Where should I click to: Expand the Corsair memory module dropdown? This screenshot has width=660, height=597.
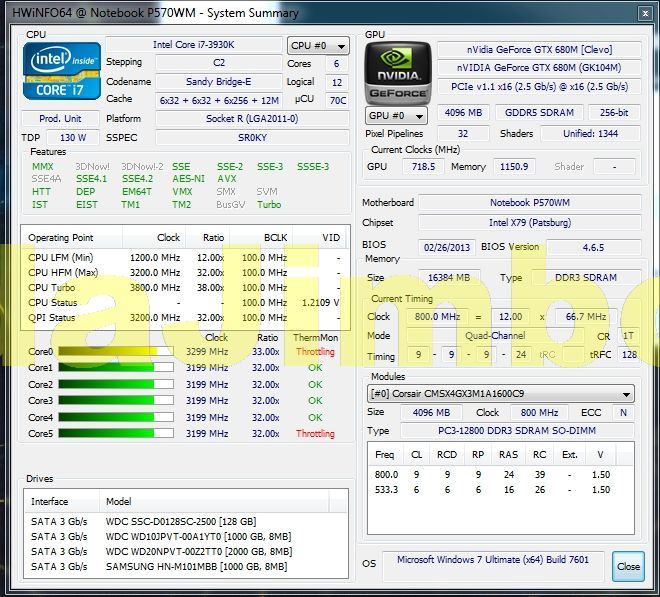pos(500,394)
